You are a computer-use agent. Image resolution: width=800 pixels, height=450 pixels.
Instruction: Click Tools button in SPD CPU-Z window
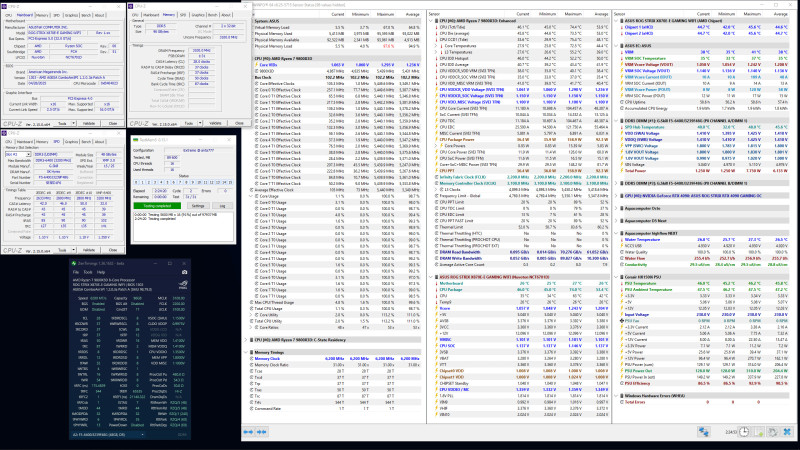pos(62,250)
